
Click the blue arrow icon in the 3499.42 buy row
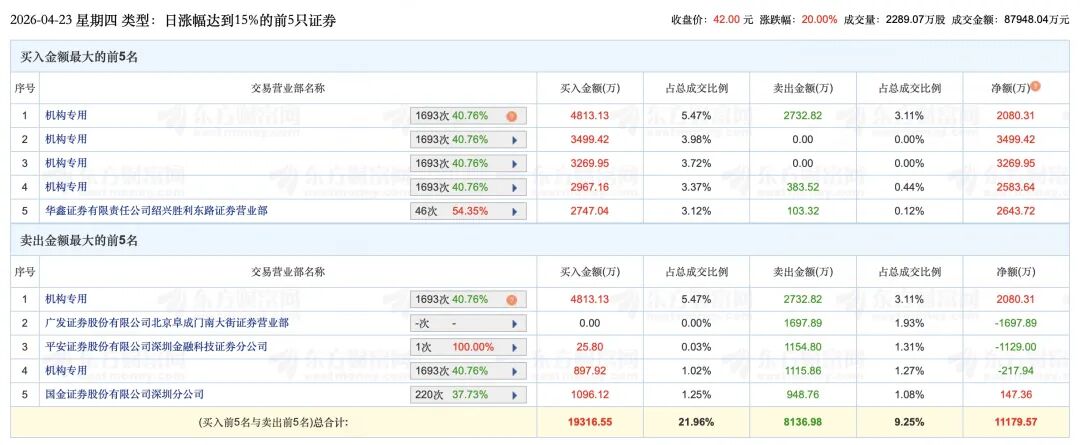point(514,140)
